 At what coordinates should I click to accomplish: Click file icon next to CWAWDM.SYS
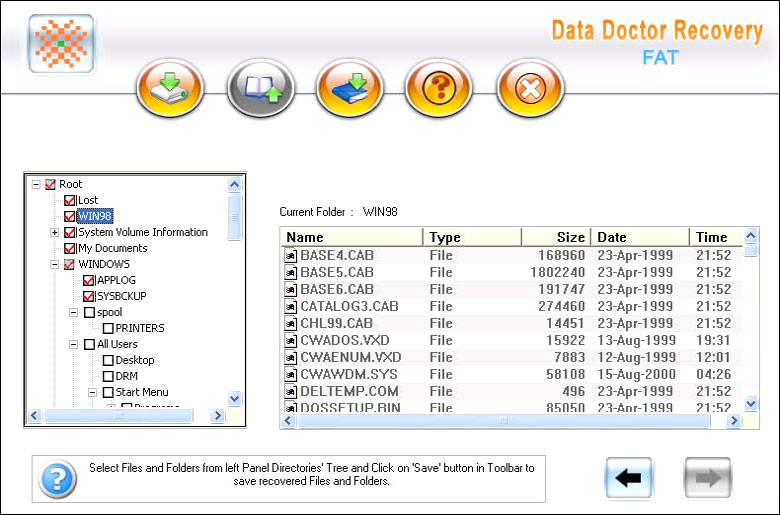[291, 375]
